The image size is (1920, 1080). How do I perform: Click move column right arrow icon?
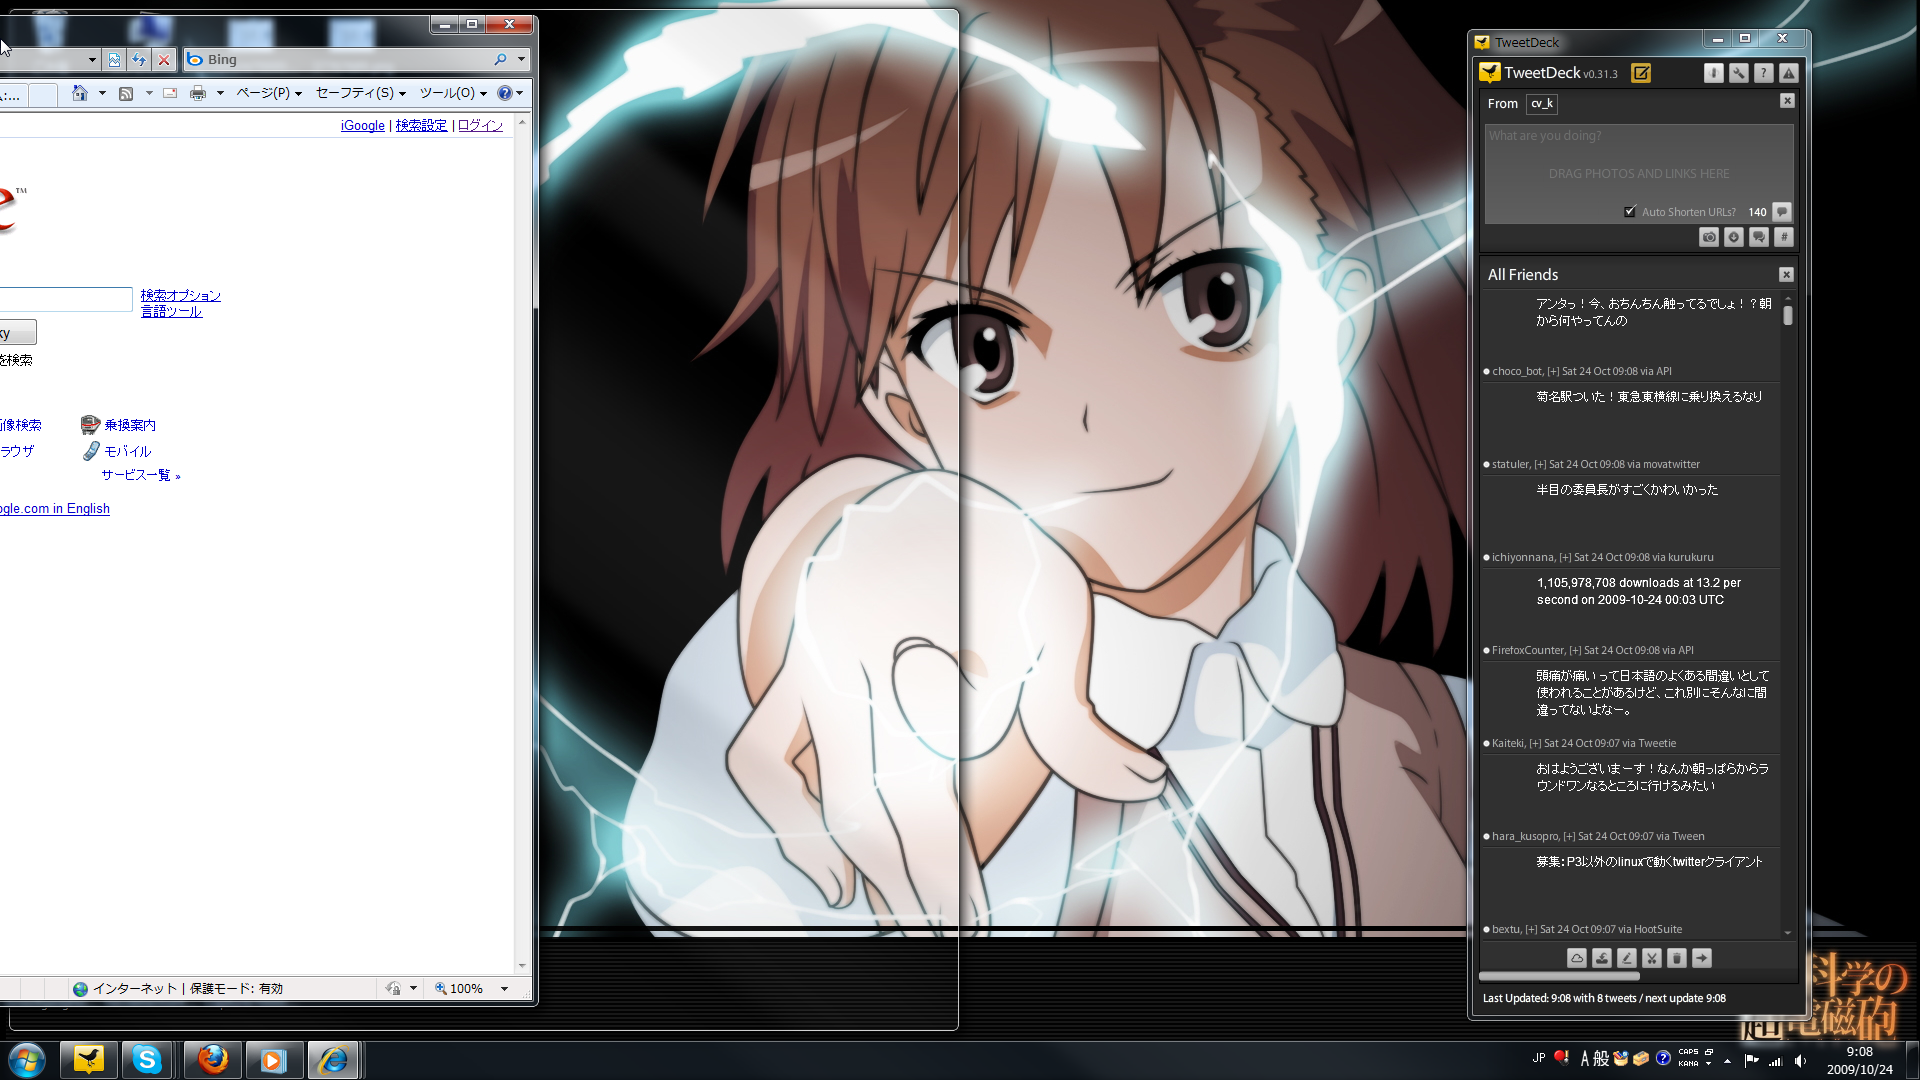click(x=1702, y=958)
